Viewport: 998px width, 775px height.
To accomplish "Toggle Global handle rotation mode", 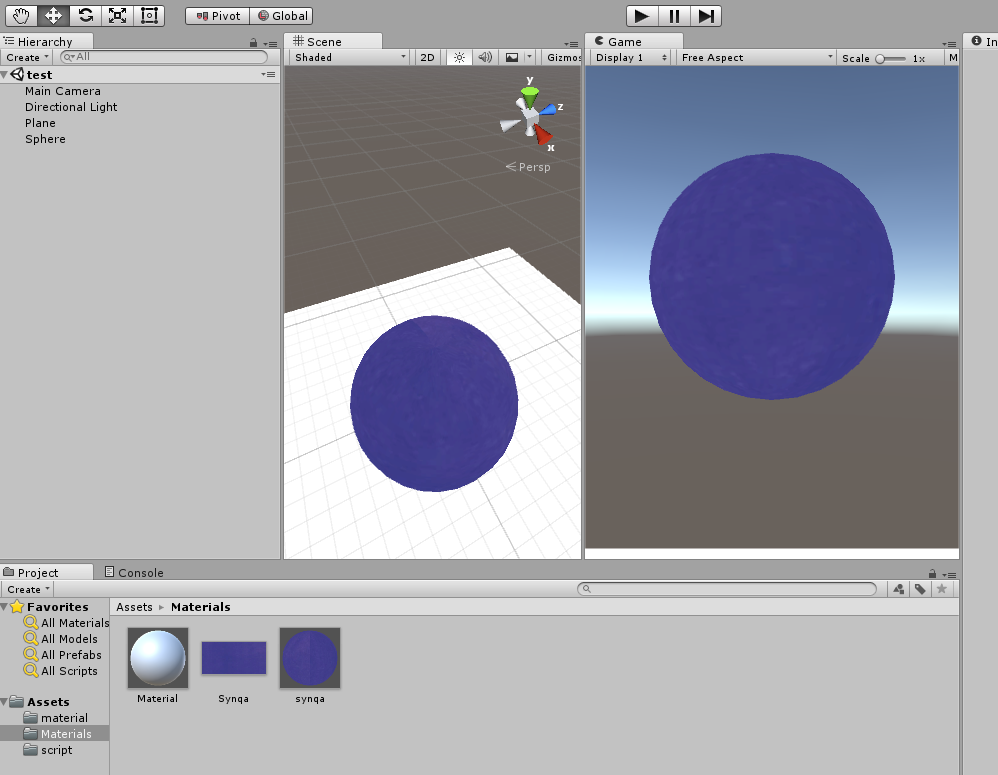I will [281, 16].
